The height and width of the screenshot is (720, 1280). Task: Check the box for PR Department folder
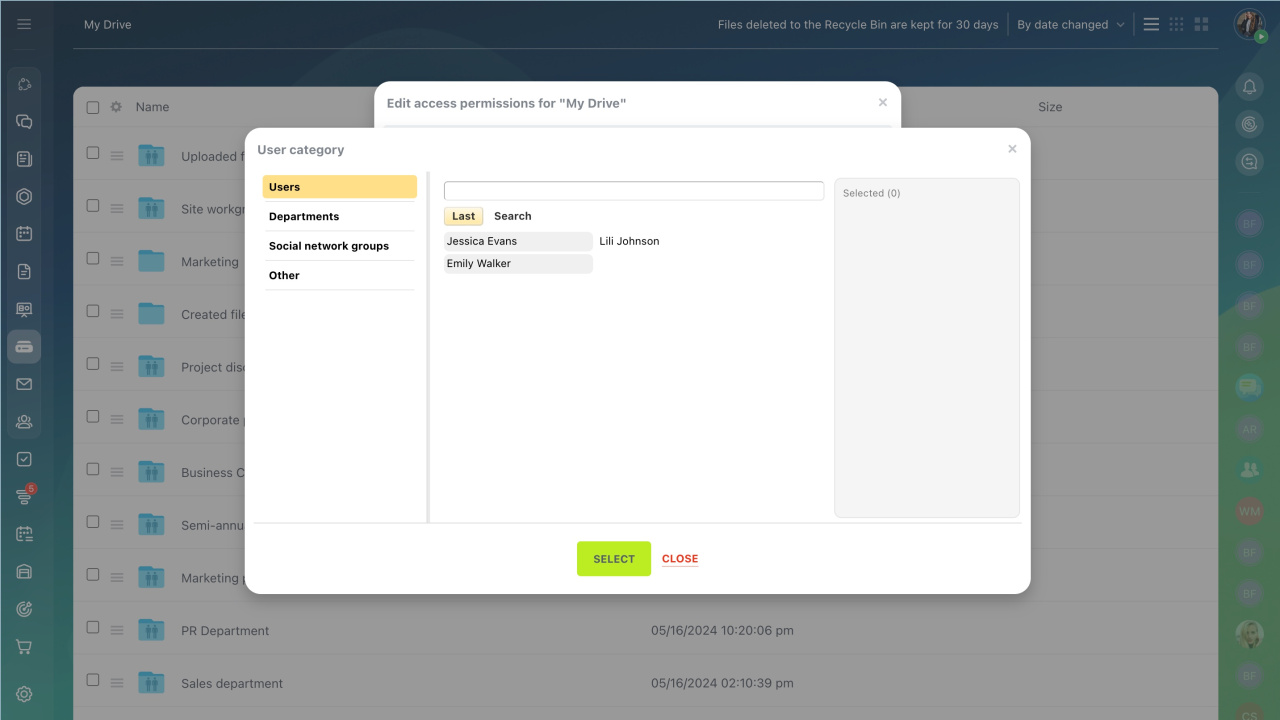[x=93, y=628]
